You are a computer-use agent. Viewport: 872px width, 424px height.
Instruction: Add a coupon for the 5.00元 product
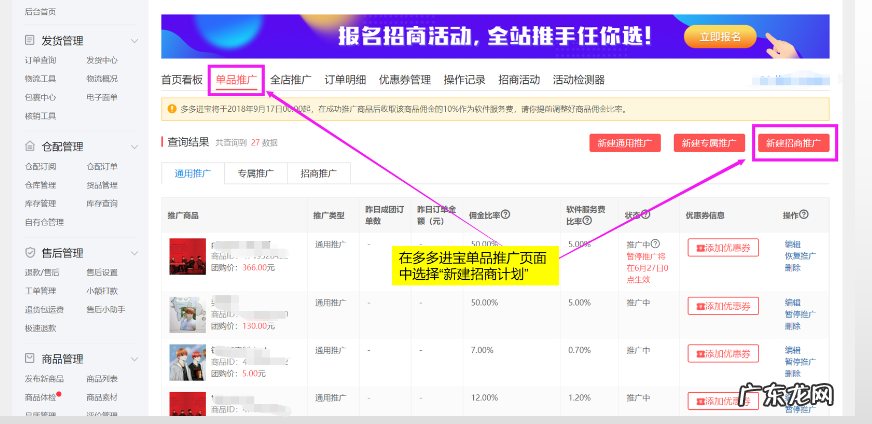tap(723, 353)
